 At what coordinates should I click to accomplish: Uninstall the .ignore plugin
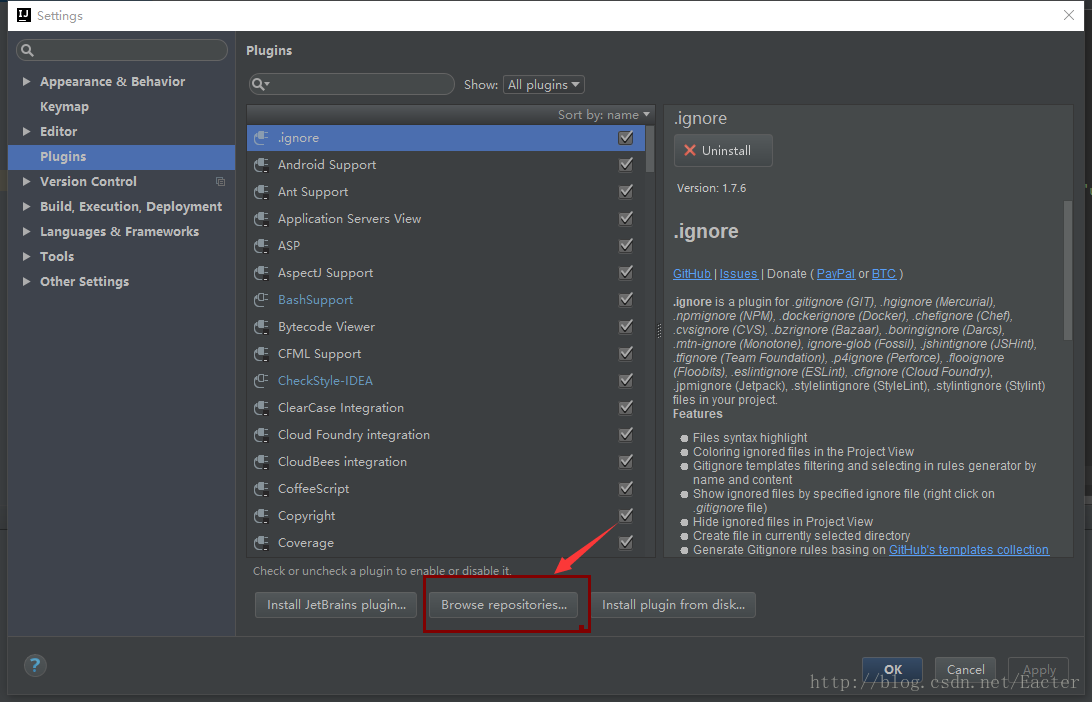(723, 150)
